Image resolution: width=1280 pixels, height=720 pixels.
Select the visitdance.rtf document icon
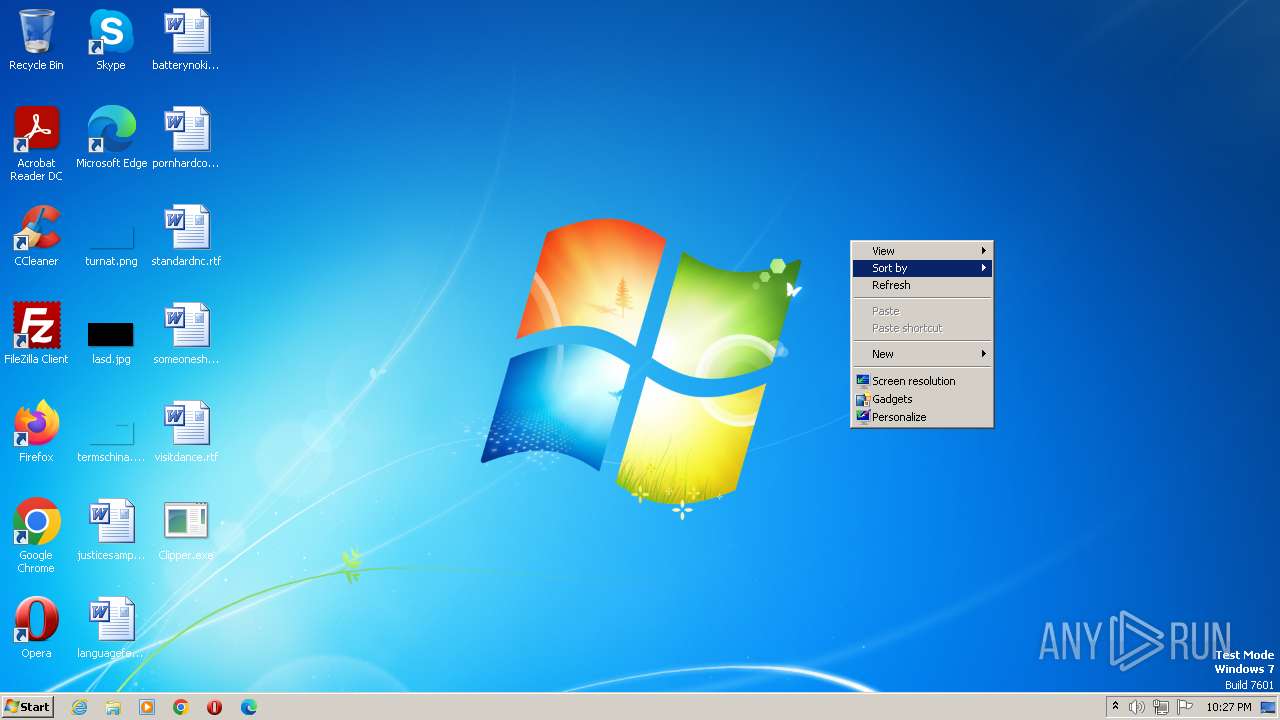186,432
